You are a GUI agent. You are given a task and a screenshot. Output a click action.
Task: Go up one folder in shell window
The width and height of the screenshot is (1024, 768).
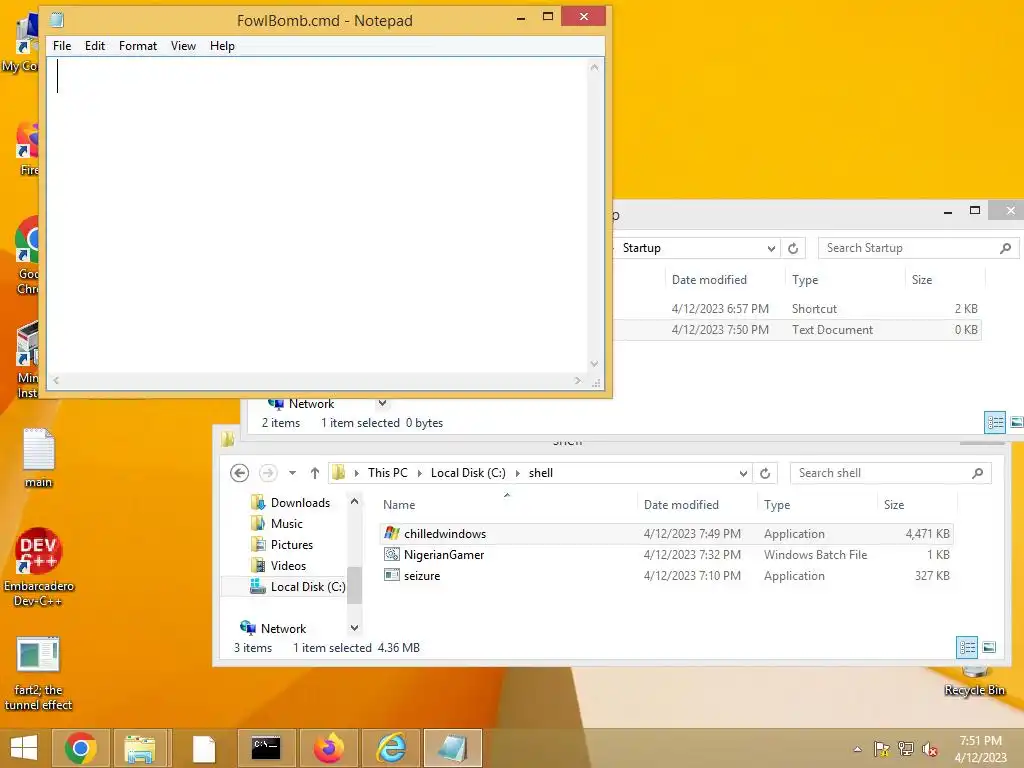(315, 473)
